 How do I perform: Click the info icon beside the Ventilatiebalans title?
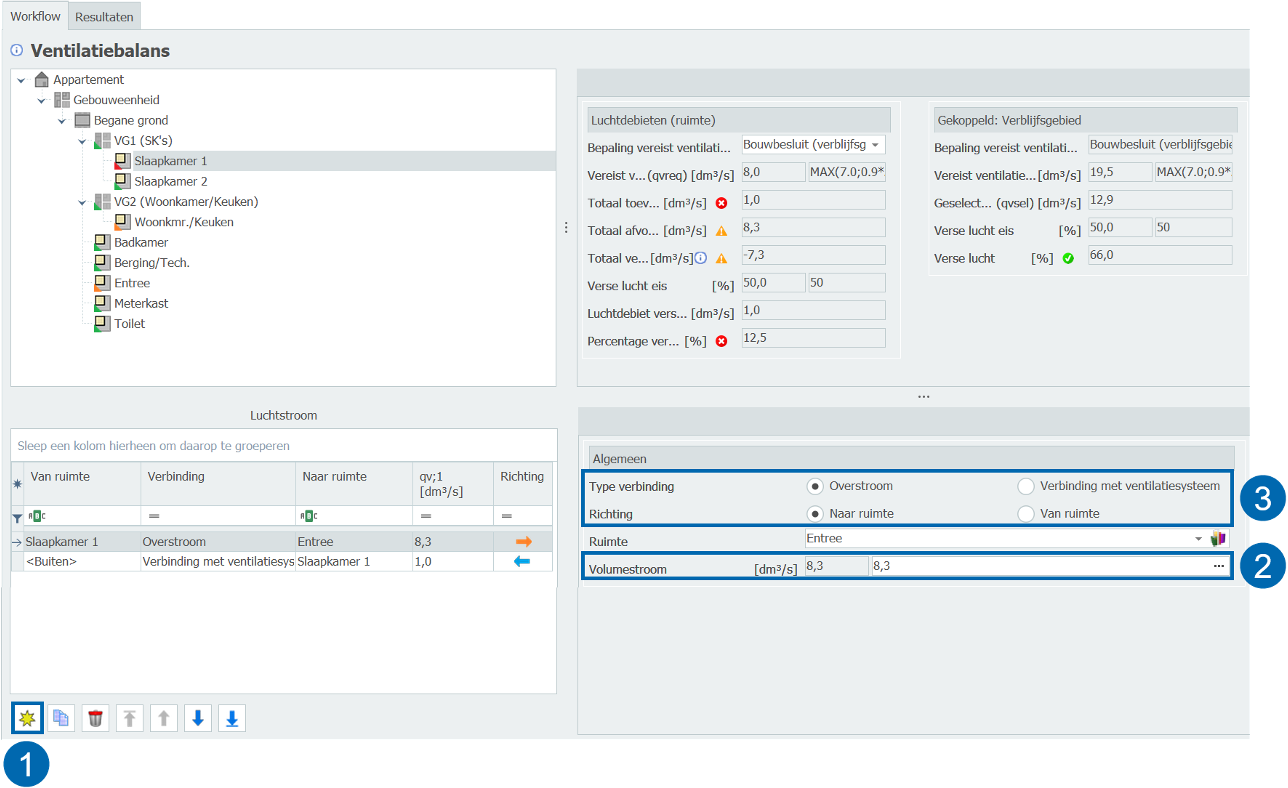[16, 50]
